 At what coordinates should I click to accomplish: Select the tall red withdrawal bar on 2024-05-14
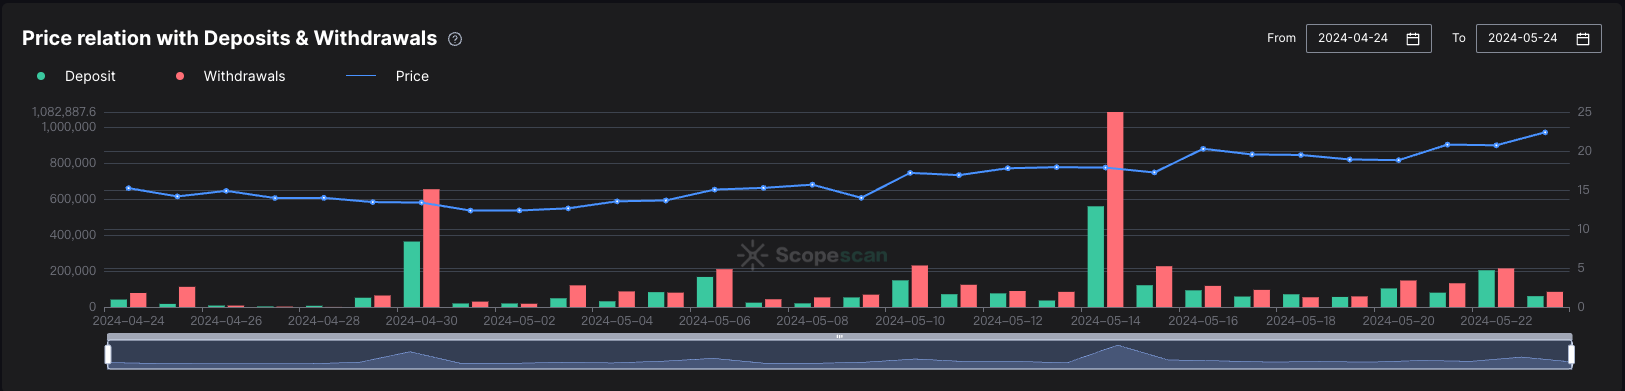[x=1115, y=209]
